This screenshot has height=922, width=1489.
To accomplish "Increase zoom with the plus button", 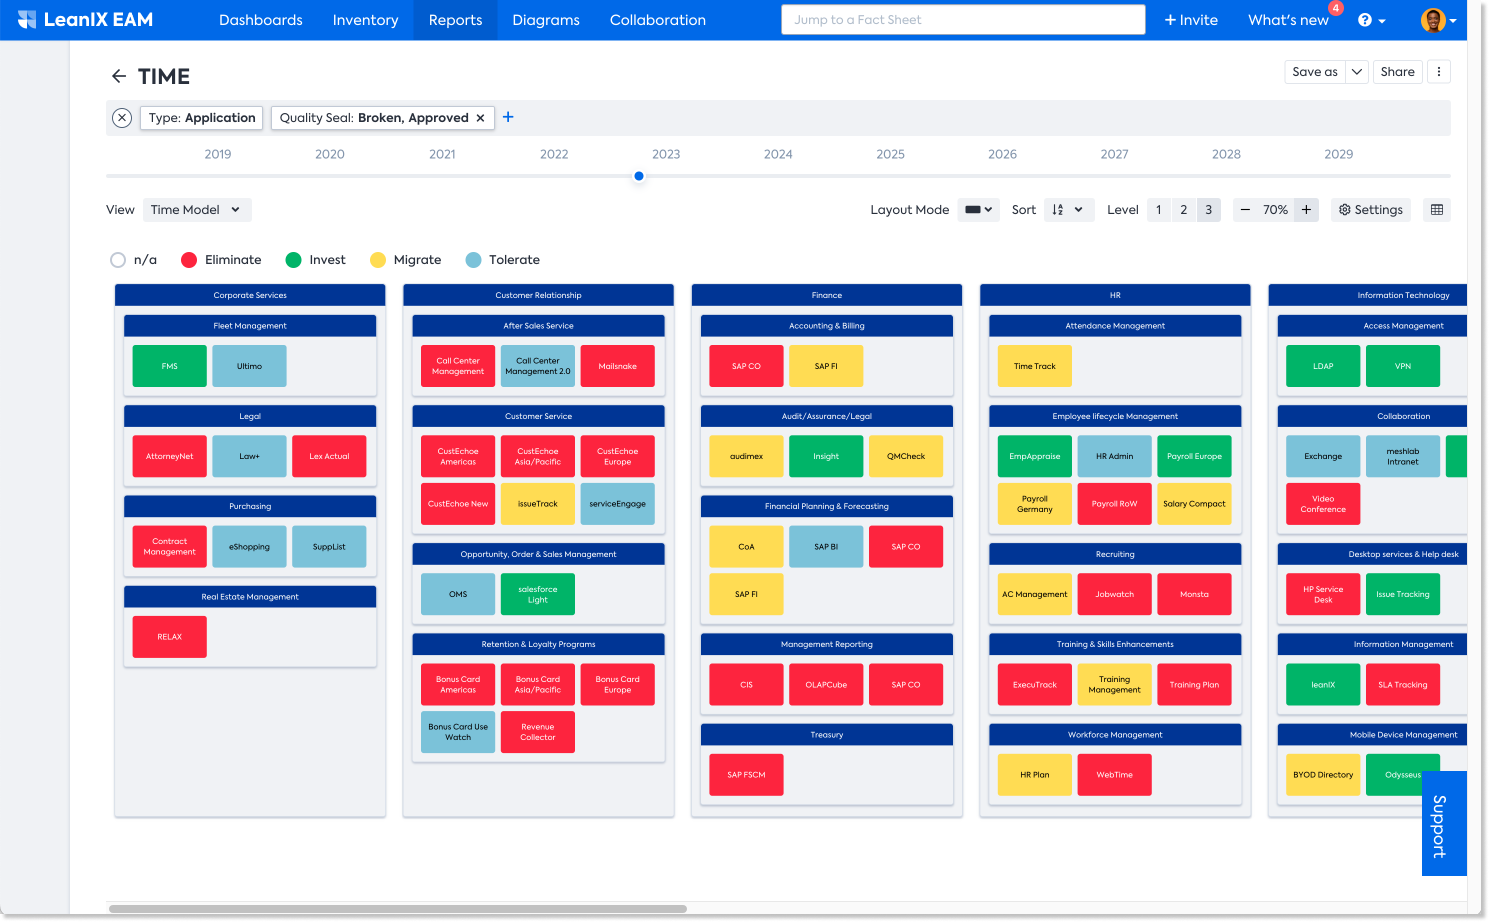I will pos(1306,210).
